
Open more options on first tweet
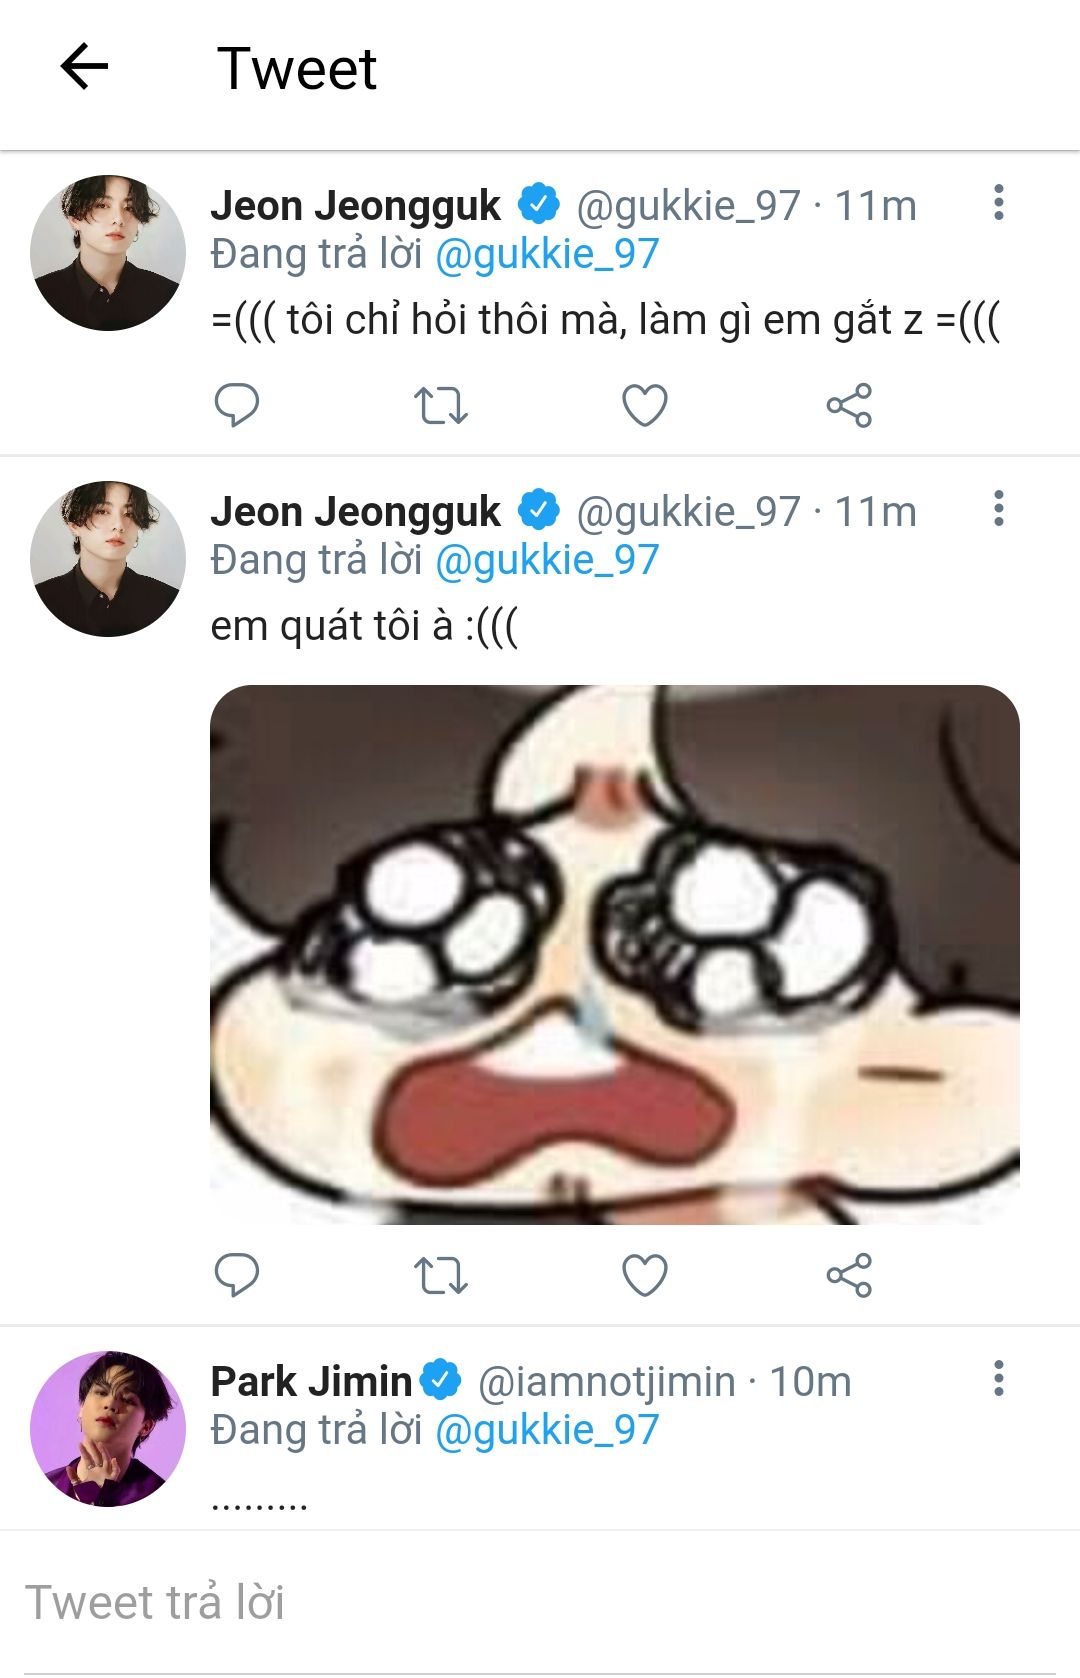[x=998, y=203]
